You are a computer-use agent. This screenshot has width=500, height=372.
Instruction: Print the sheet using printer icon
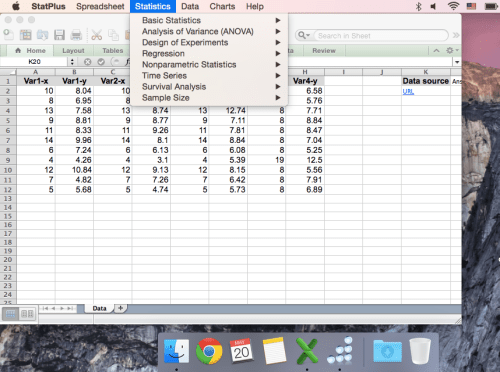tap(76, 35)
